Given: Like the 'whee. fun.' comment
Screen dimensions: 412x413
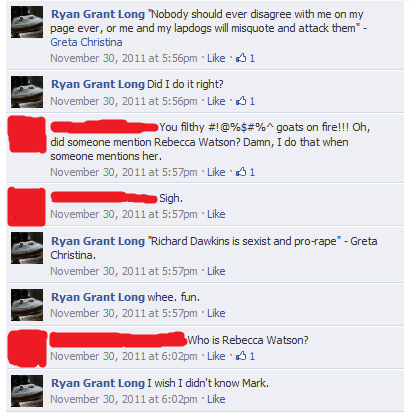Looking at the screenshot, I should 216,313.
